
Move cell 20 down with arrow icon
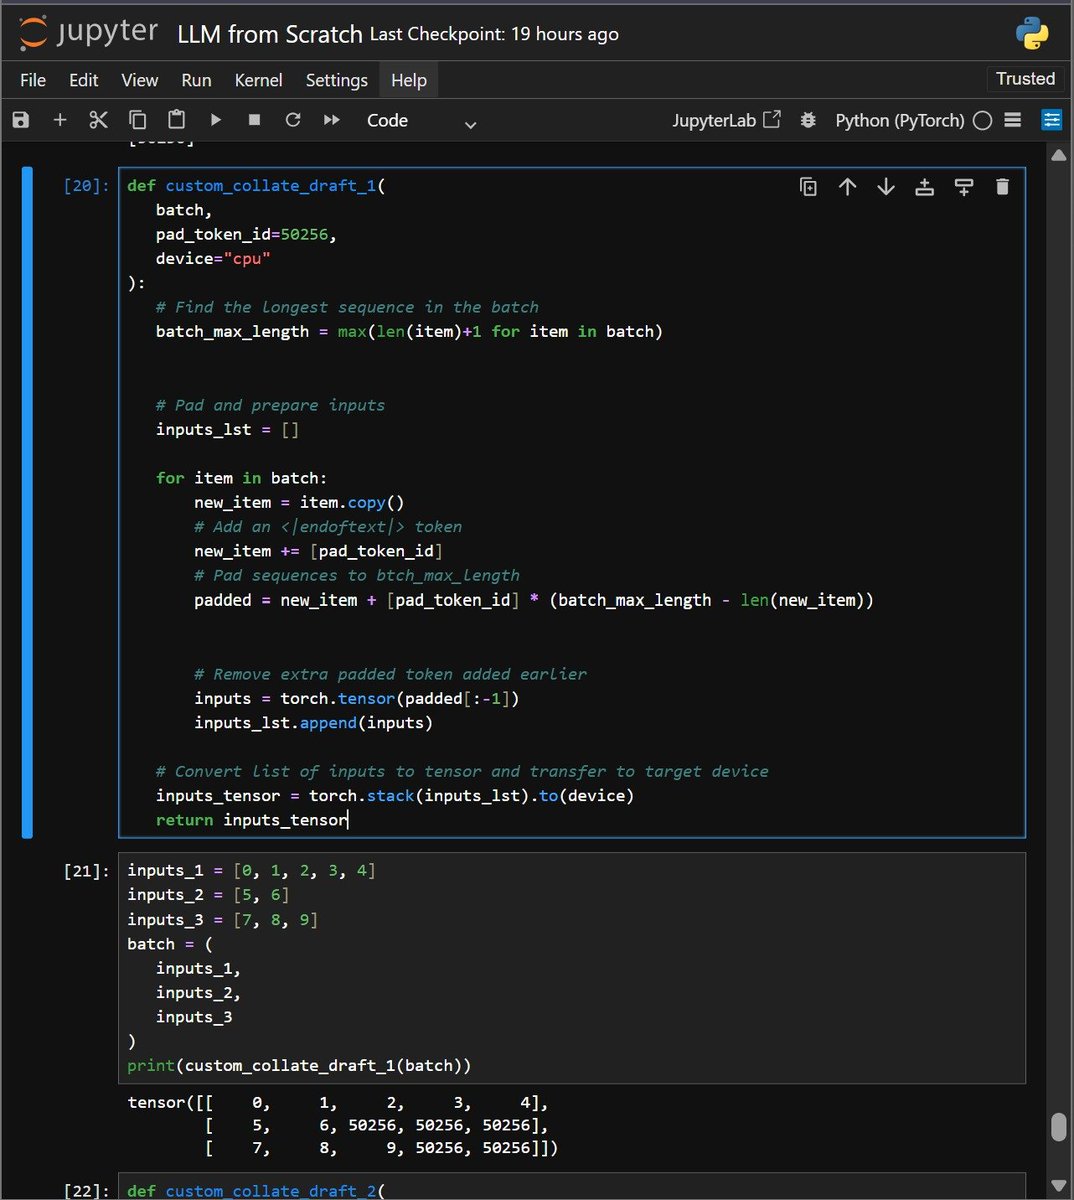click(886, 187)
